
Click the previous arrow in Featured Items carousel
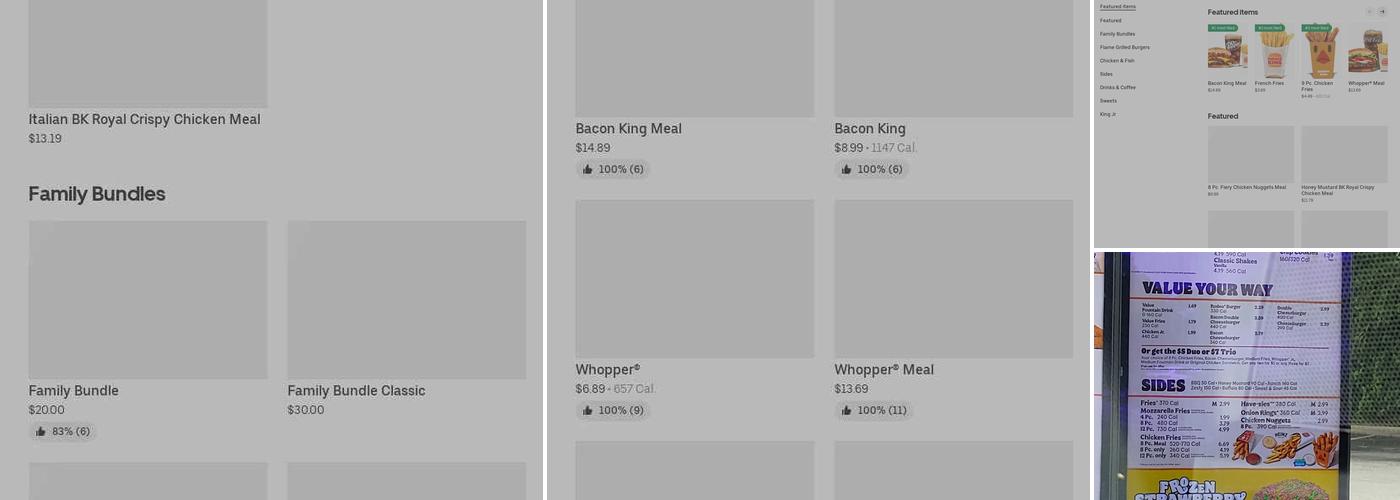click(x=1369, y=12)
